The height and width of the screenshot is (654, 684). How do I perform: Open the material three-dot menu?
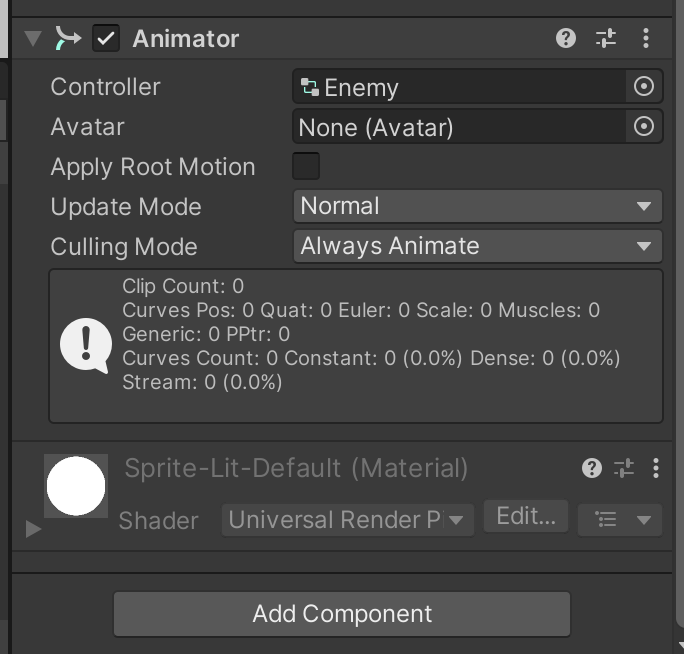(656, 468)
